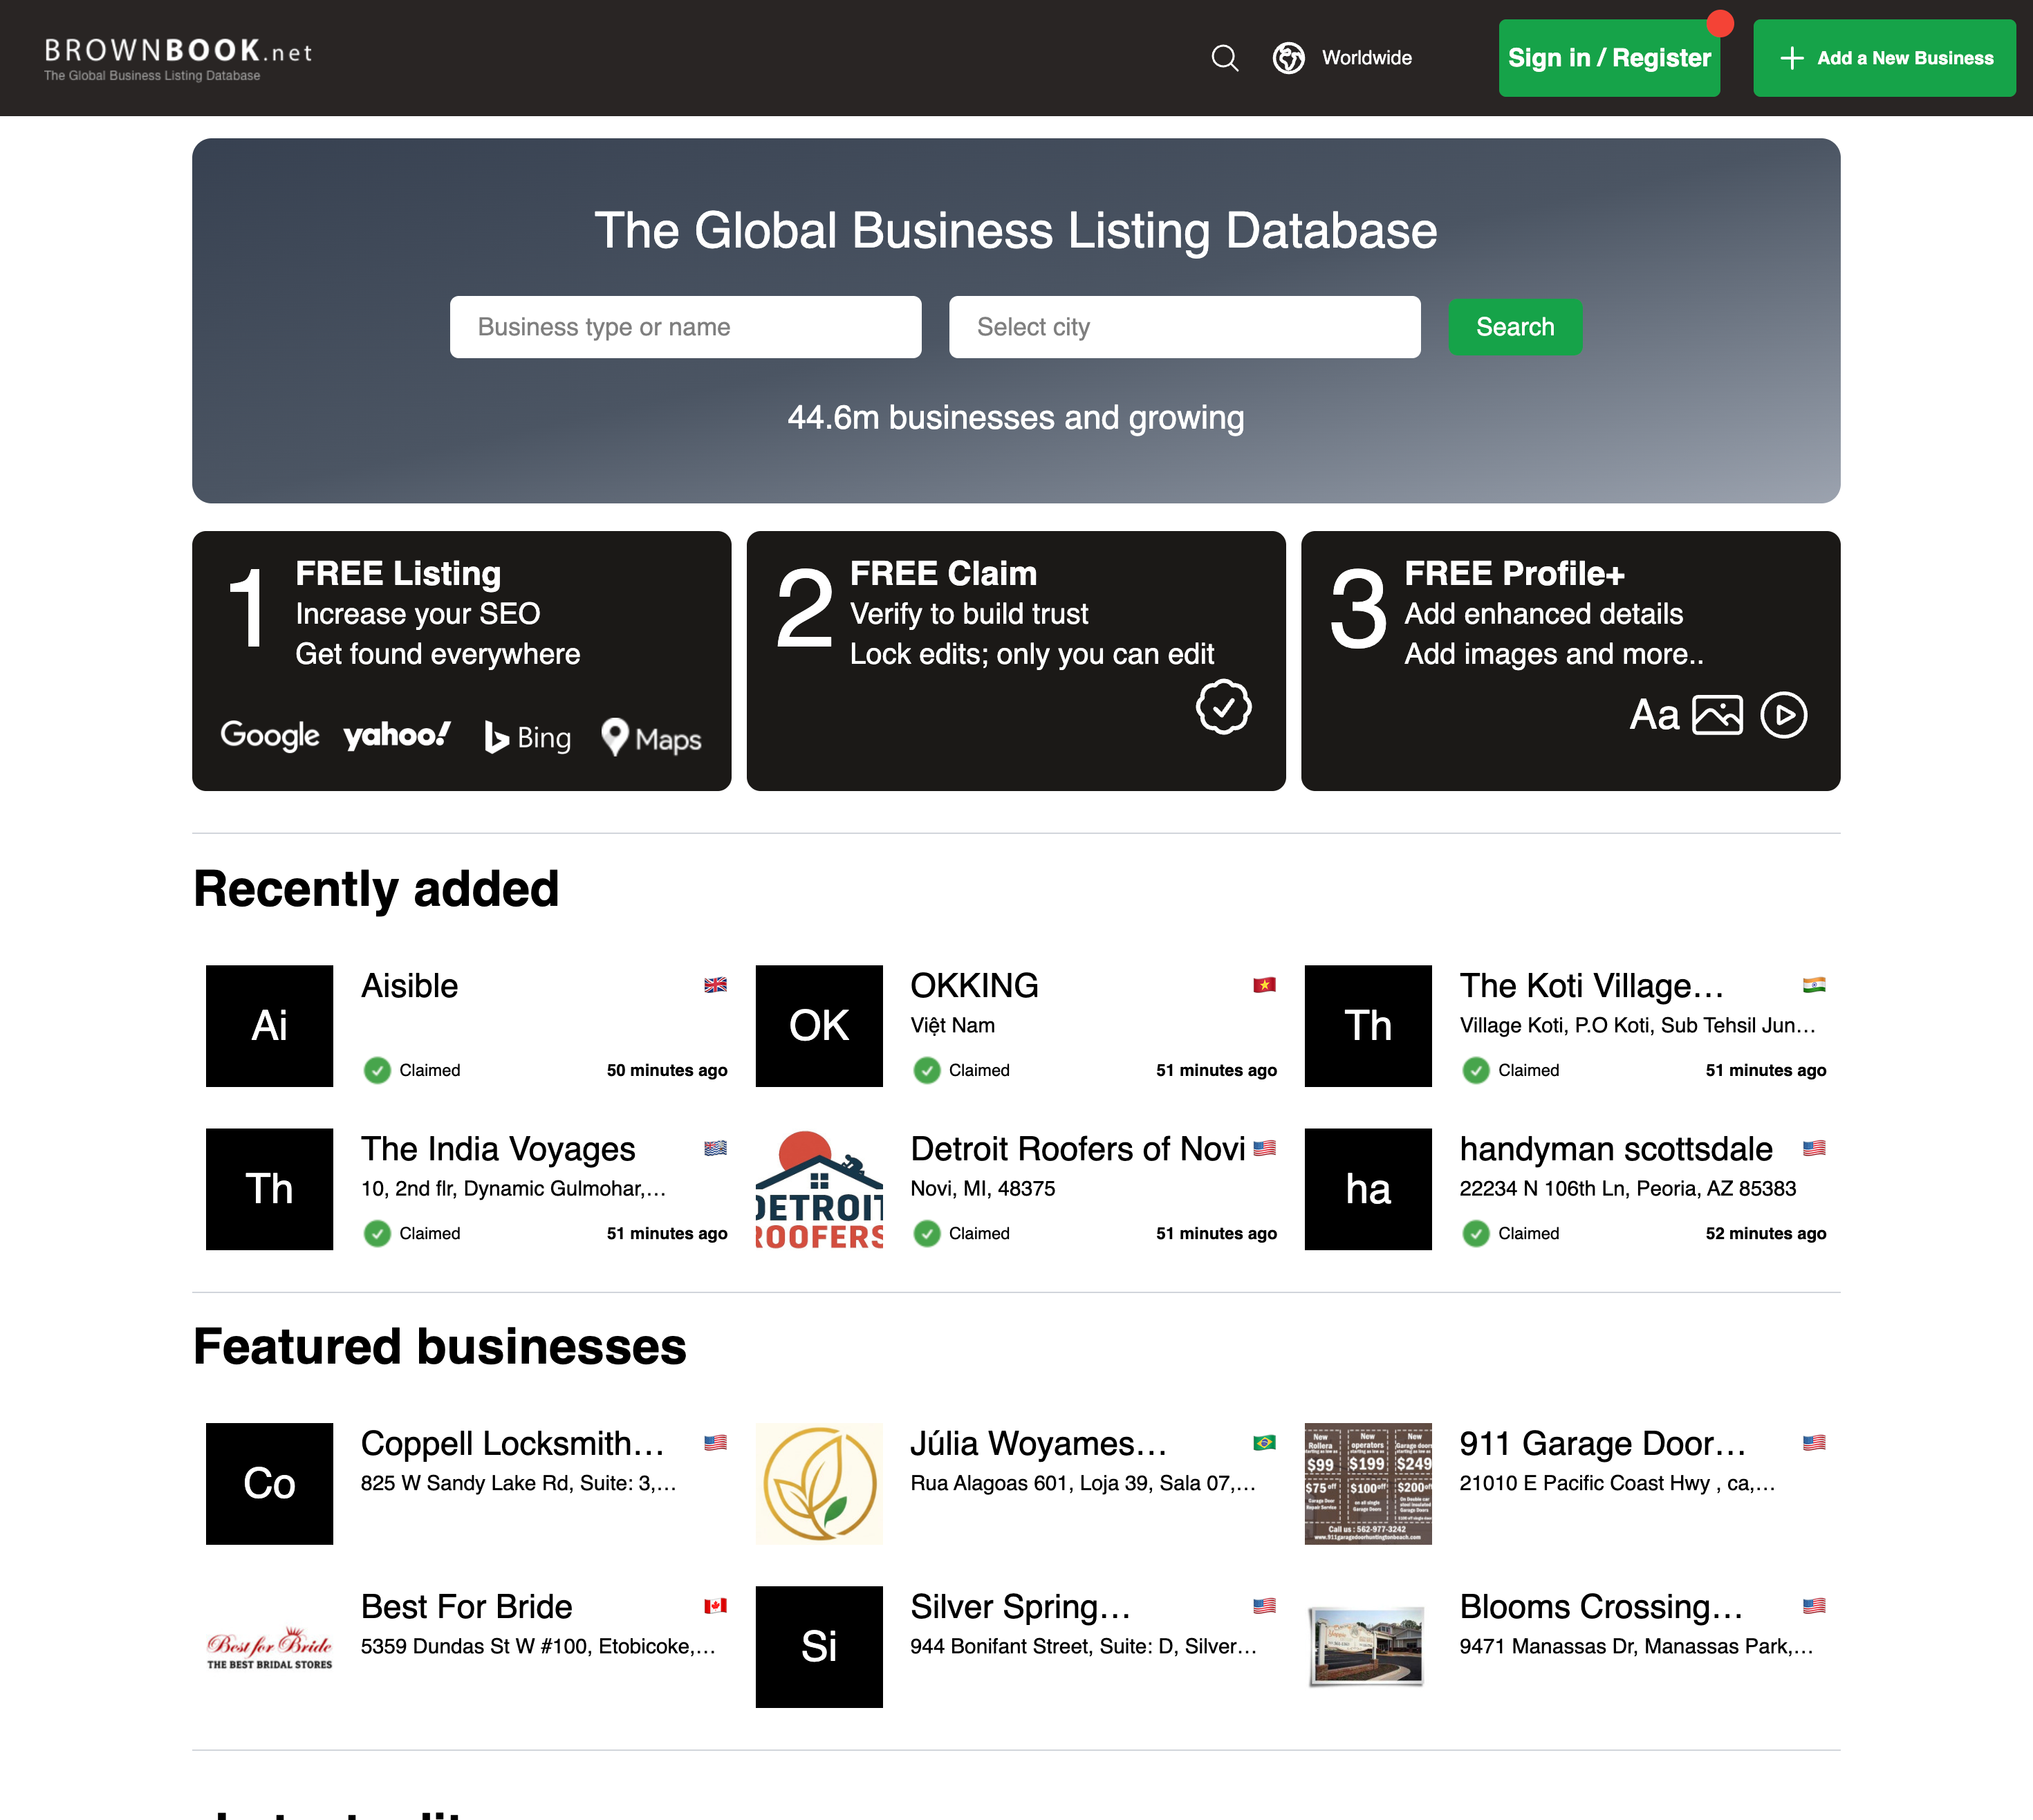This screenshot has height=1820, width=2033.
Task: Click the black ha tile for handyman scottsdale
Action: [x=1368, y=1189]
